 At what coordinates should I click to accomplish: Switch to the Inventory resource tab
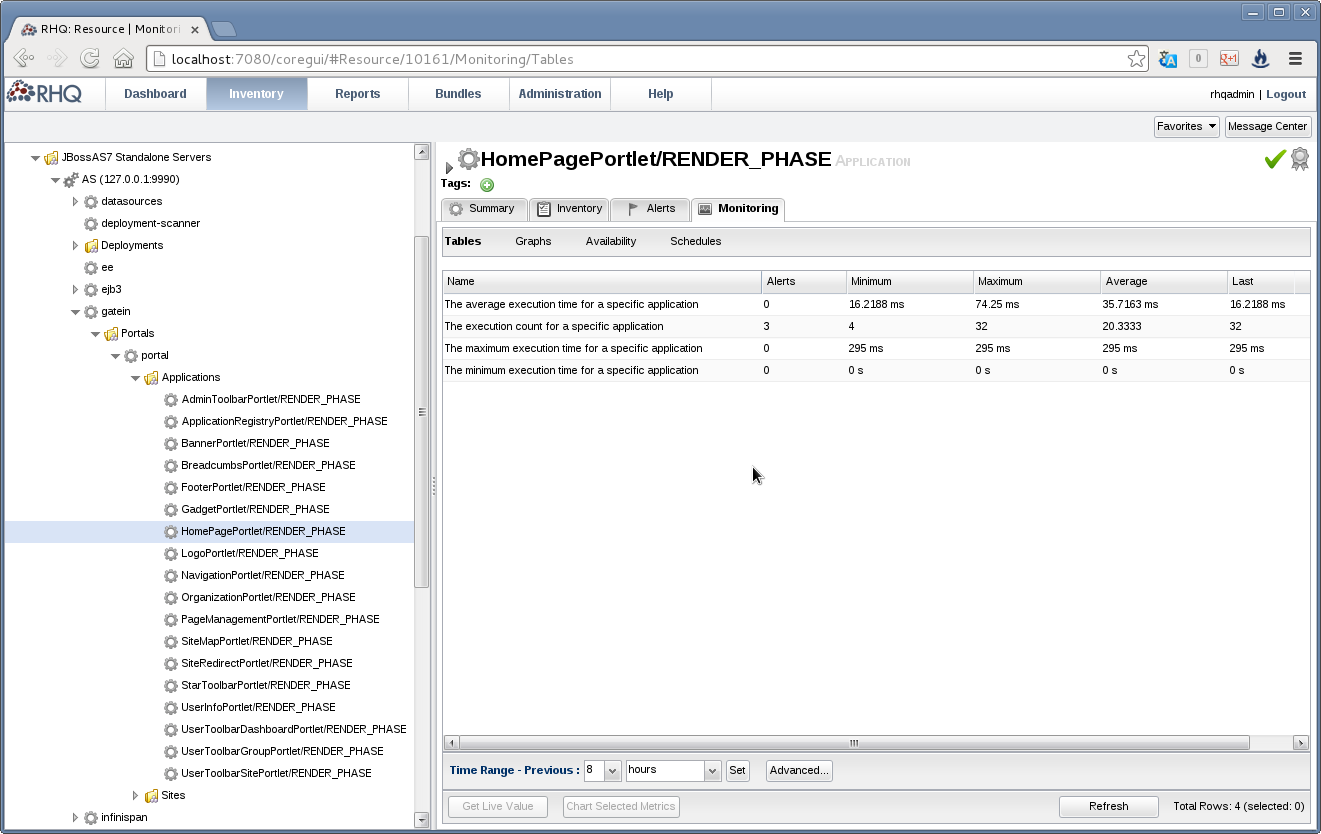point(568,209)
